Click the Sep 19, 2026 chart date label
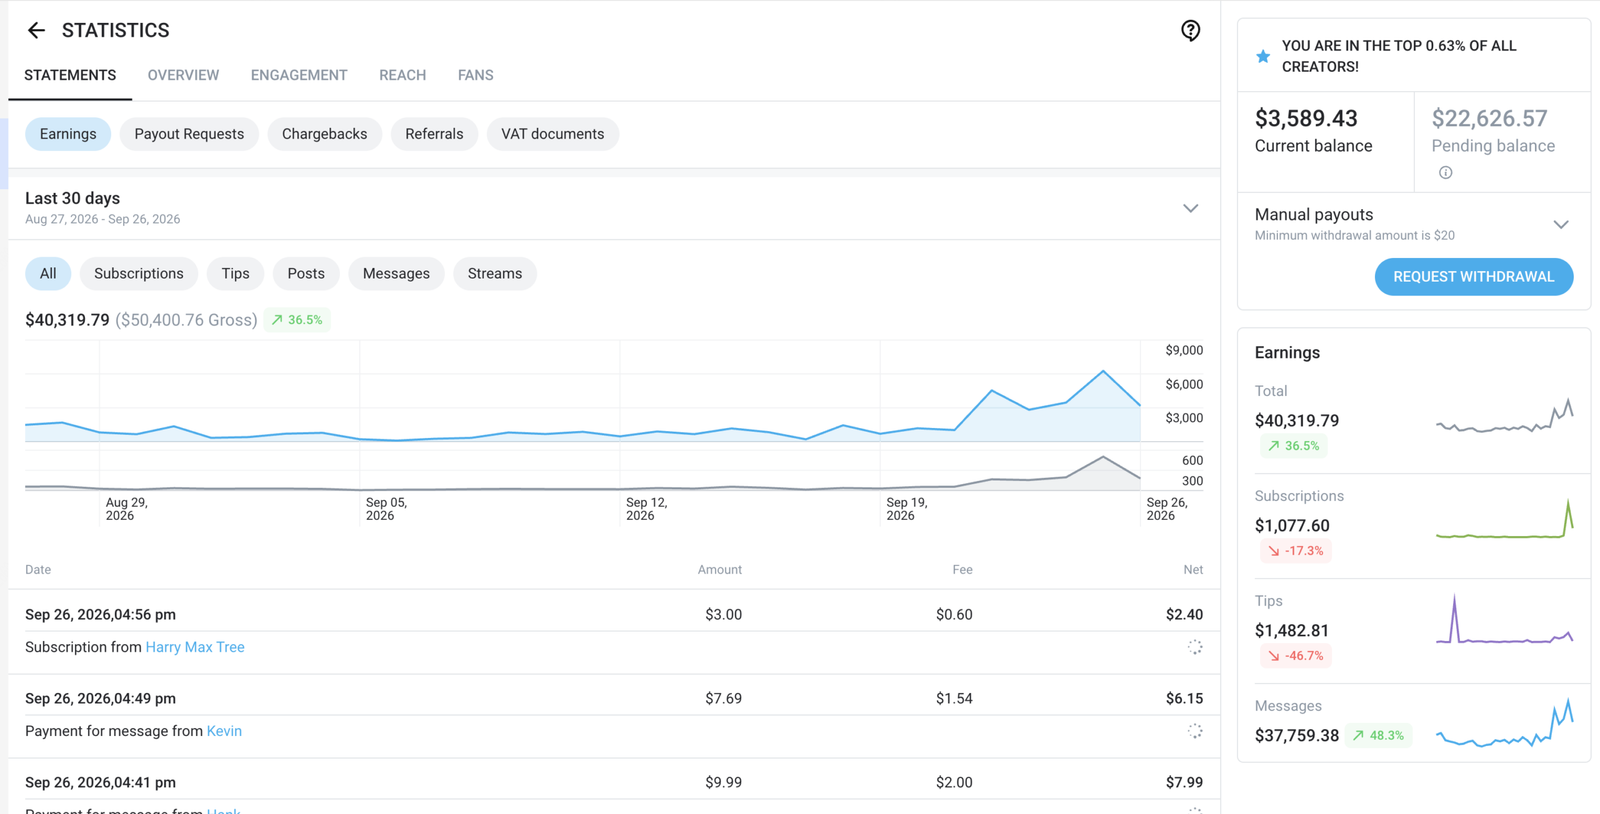 click(906, 509)
